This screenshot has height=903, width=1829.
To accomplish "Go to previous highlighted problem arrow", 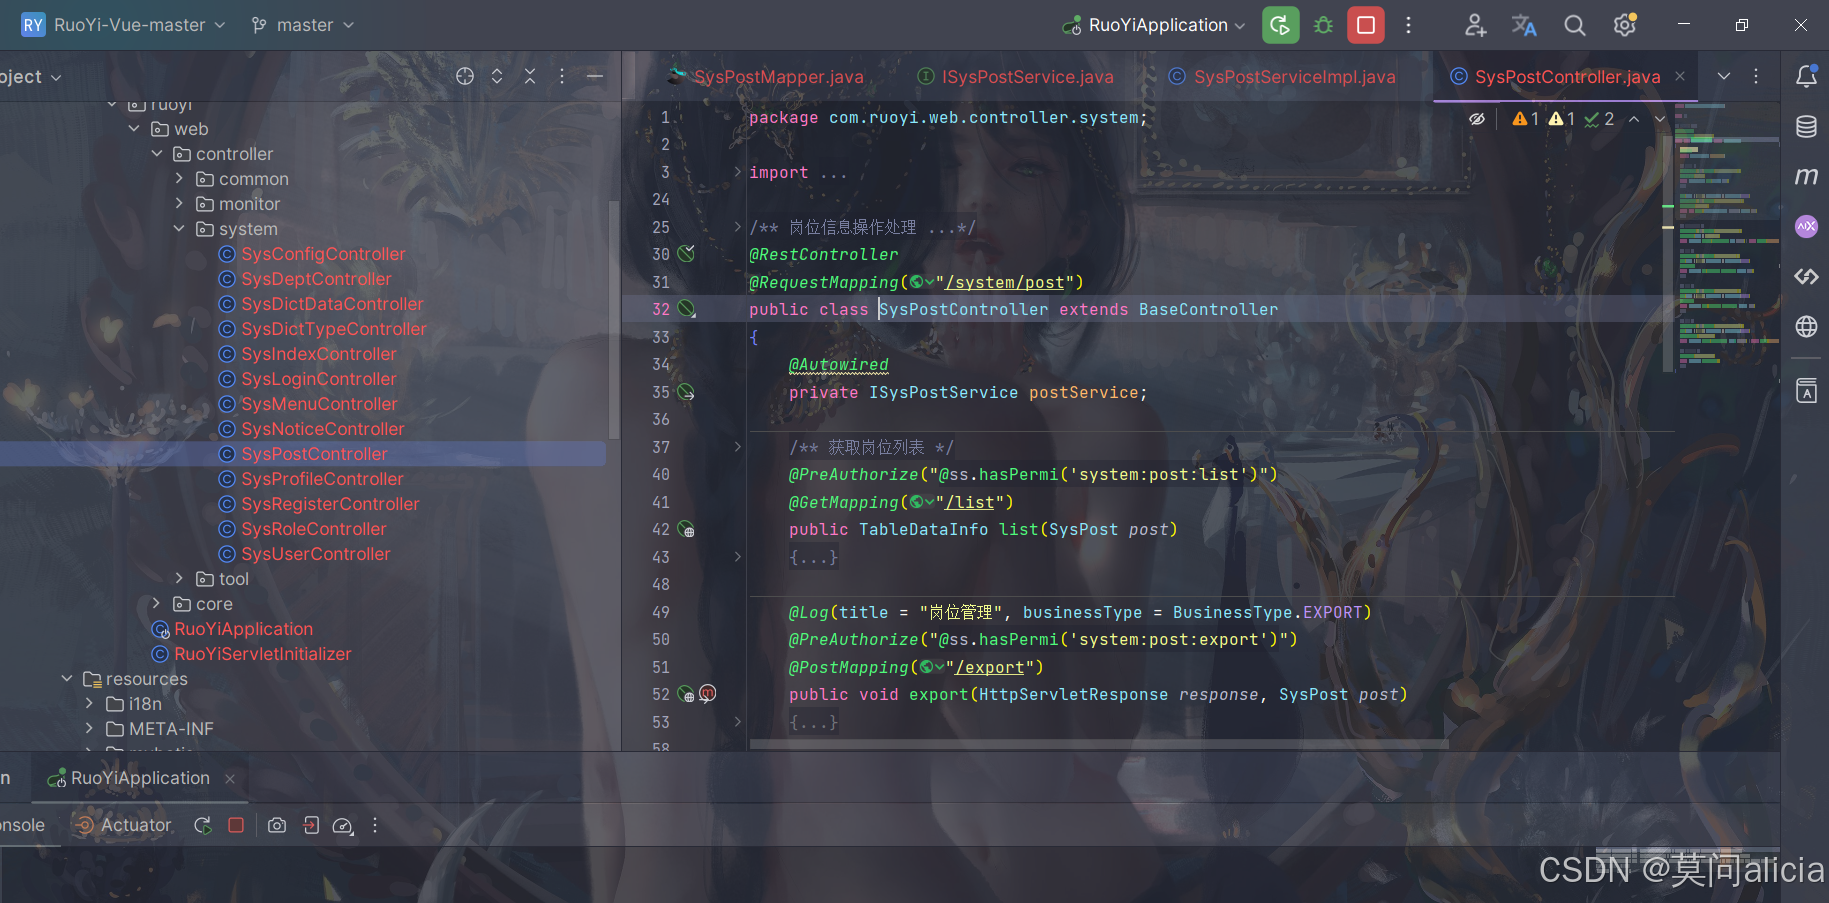I will pos(1634,119).
